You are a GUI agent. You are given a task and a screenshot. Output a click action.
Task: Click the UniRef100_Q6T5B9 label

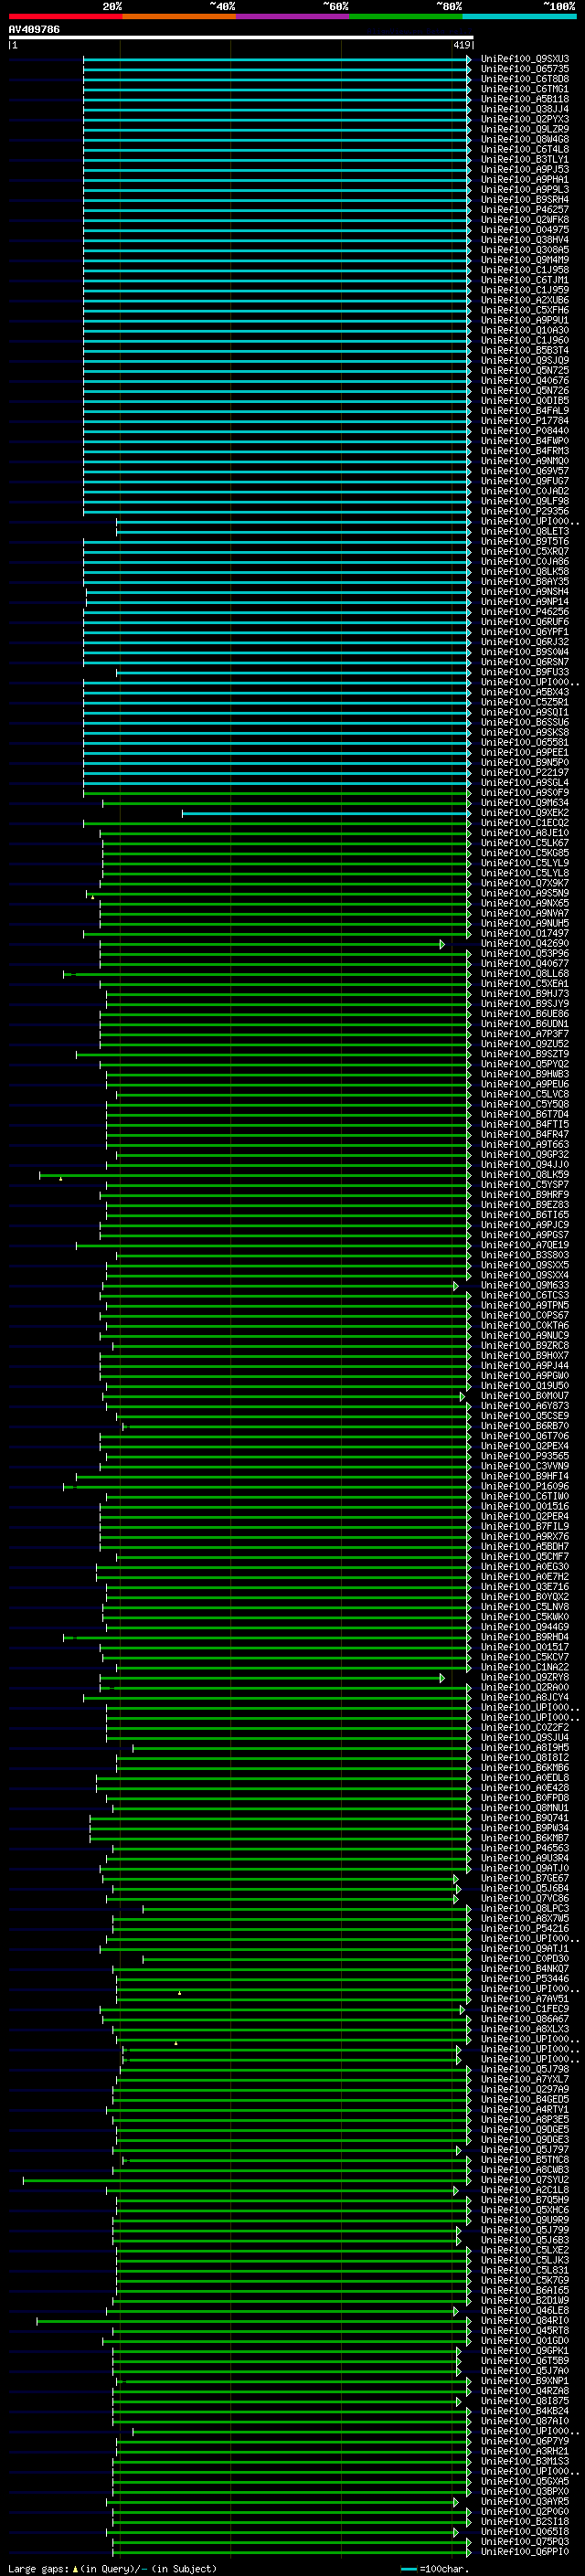(525, 2360)
